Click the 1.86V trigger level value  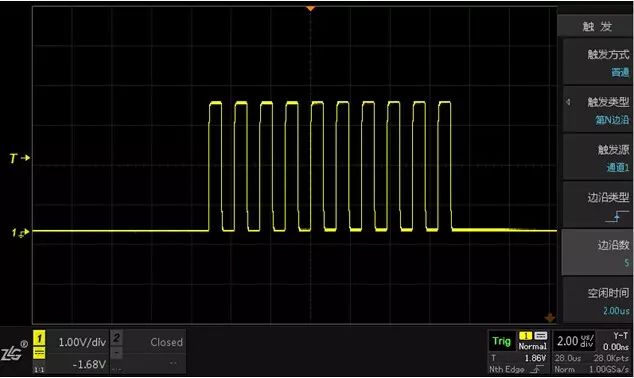(x=535, y=358)
